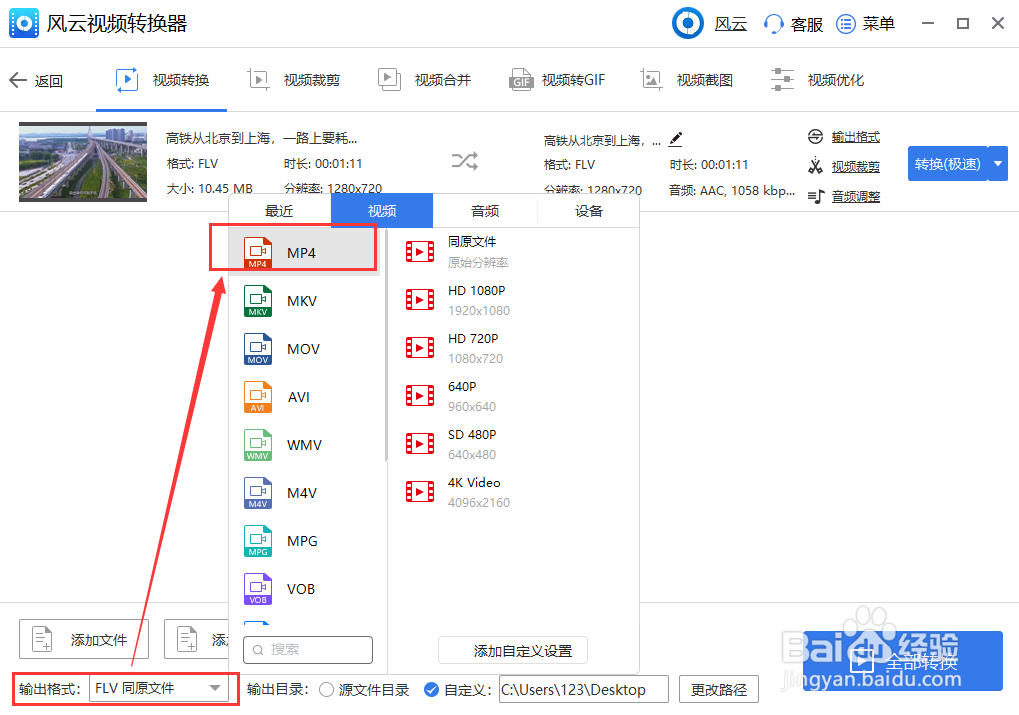
Task: Click the scissors icon for 视频裁剪
Action: (x=815, y=166)
